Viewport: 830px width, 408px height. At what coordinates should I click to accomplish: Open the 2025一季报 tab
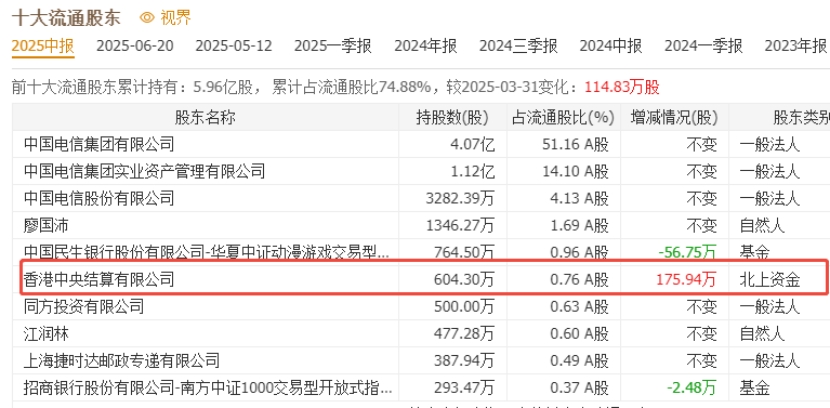(x=333, y=46)
